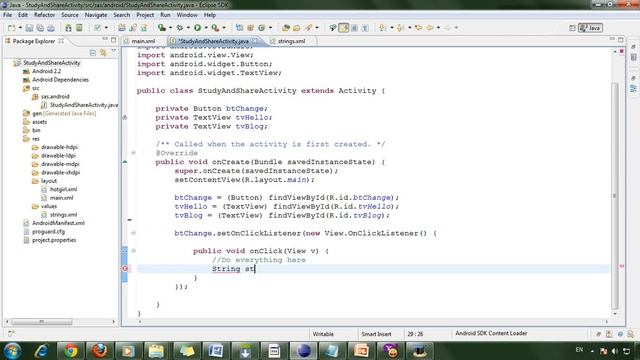Collapse the layout folder in Package Explorer
Viewport: 640px width, 360px height.
(44, 181)
